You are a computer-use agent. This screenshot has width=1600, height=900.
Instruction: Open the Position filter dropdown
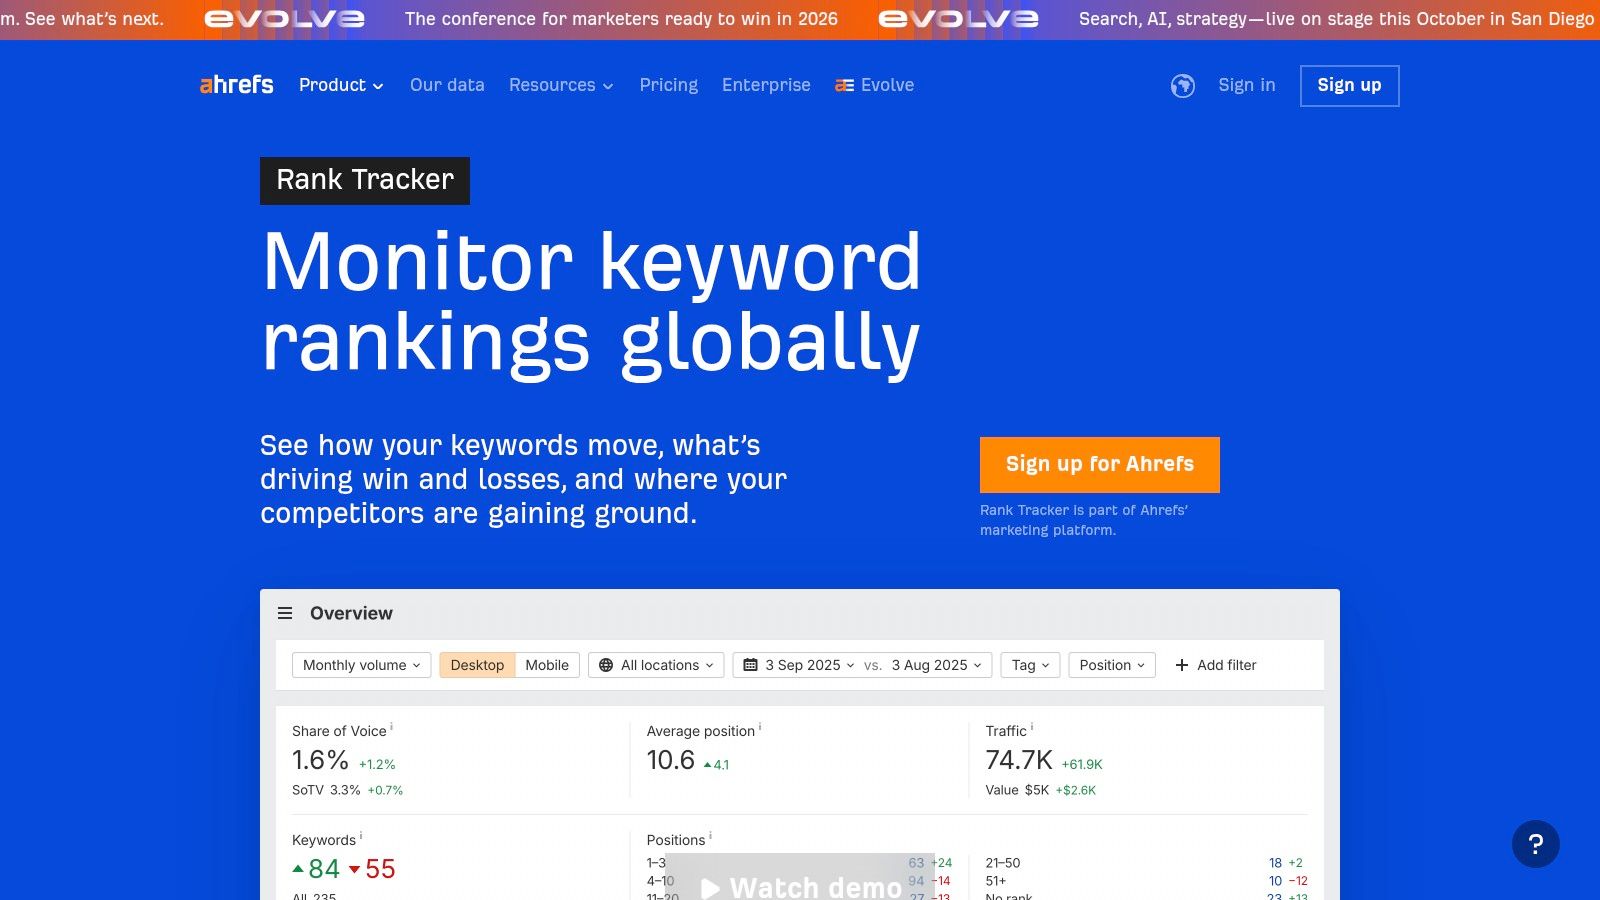(1112, 665)
